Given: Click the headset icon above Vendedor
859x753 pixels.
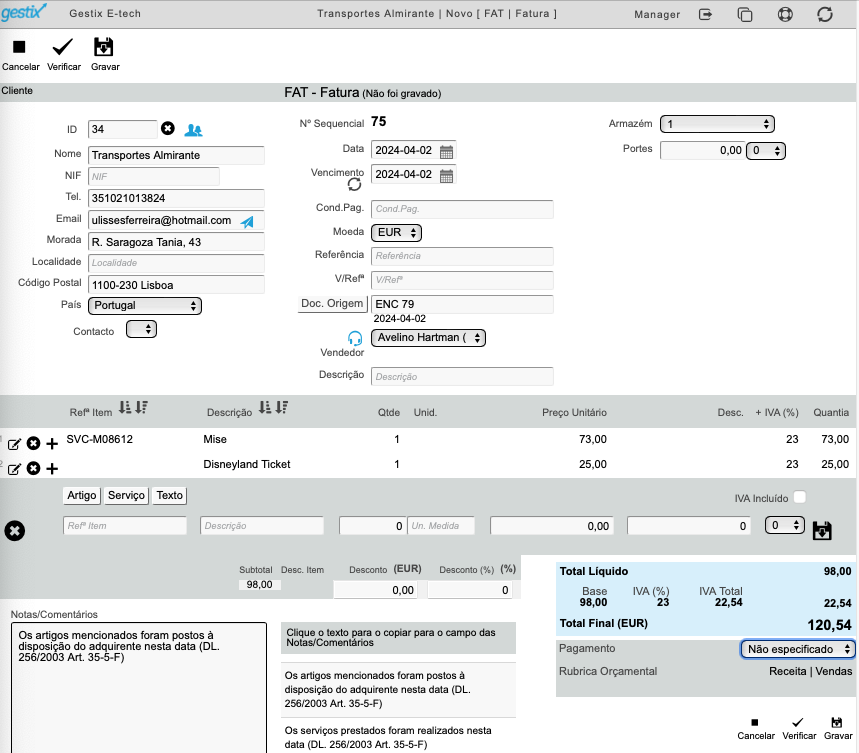Looking at the screenshot, I should (355, 338).
